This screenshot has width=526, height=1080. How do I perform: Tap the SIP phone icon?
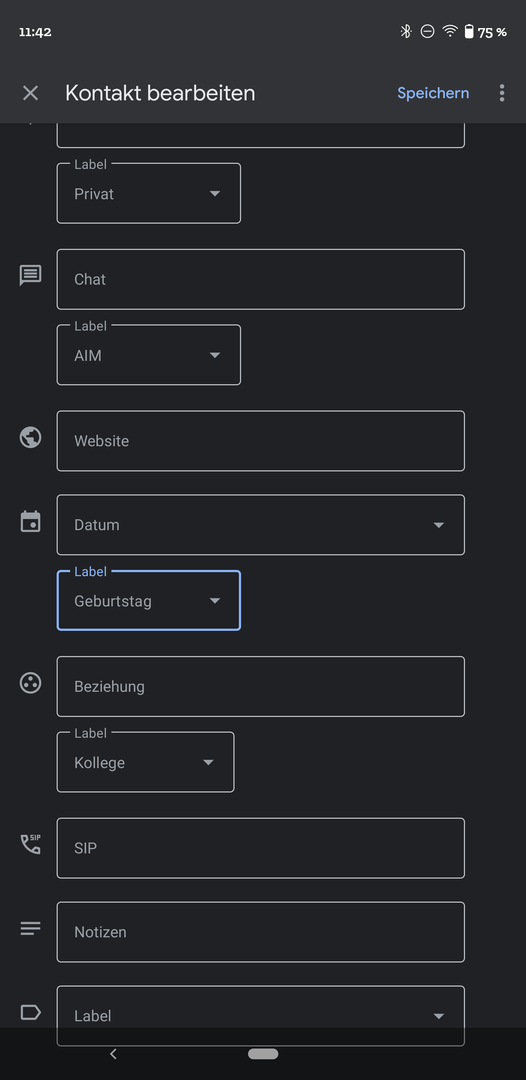click(x=30, y=844)
